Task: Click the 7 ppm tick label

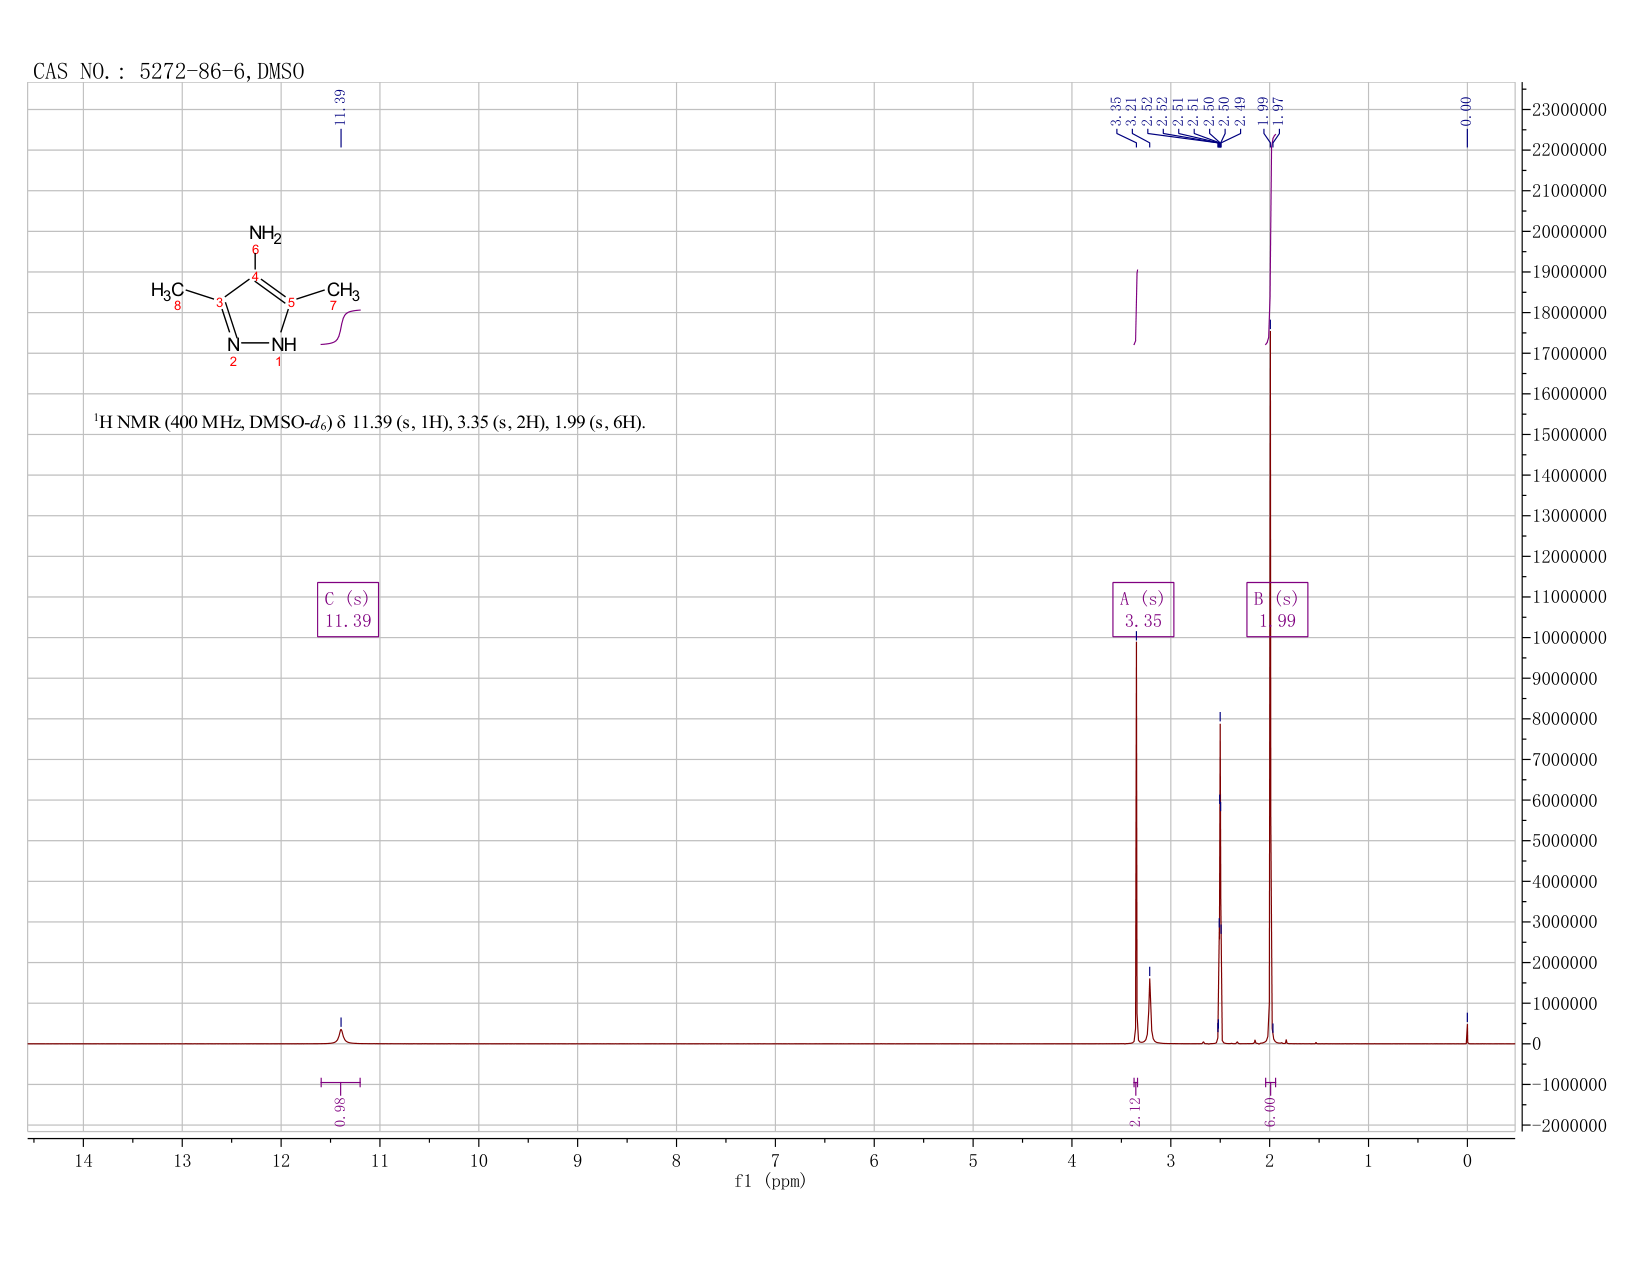Action: (775, 1161)
